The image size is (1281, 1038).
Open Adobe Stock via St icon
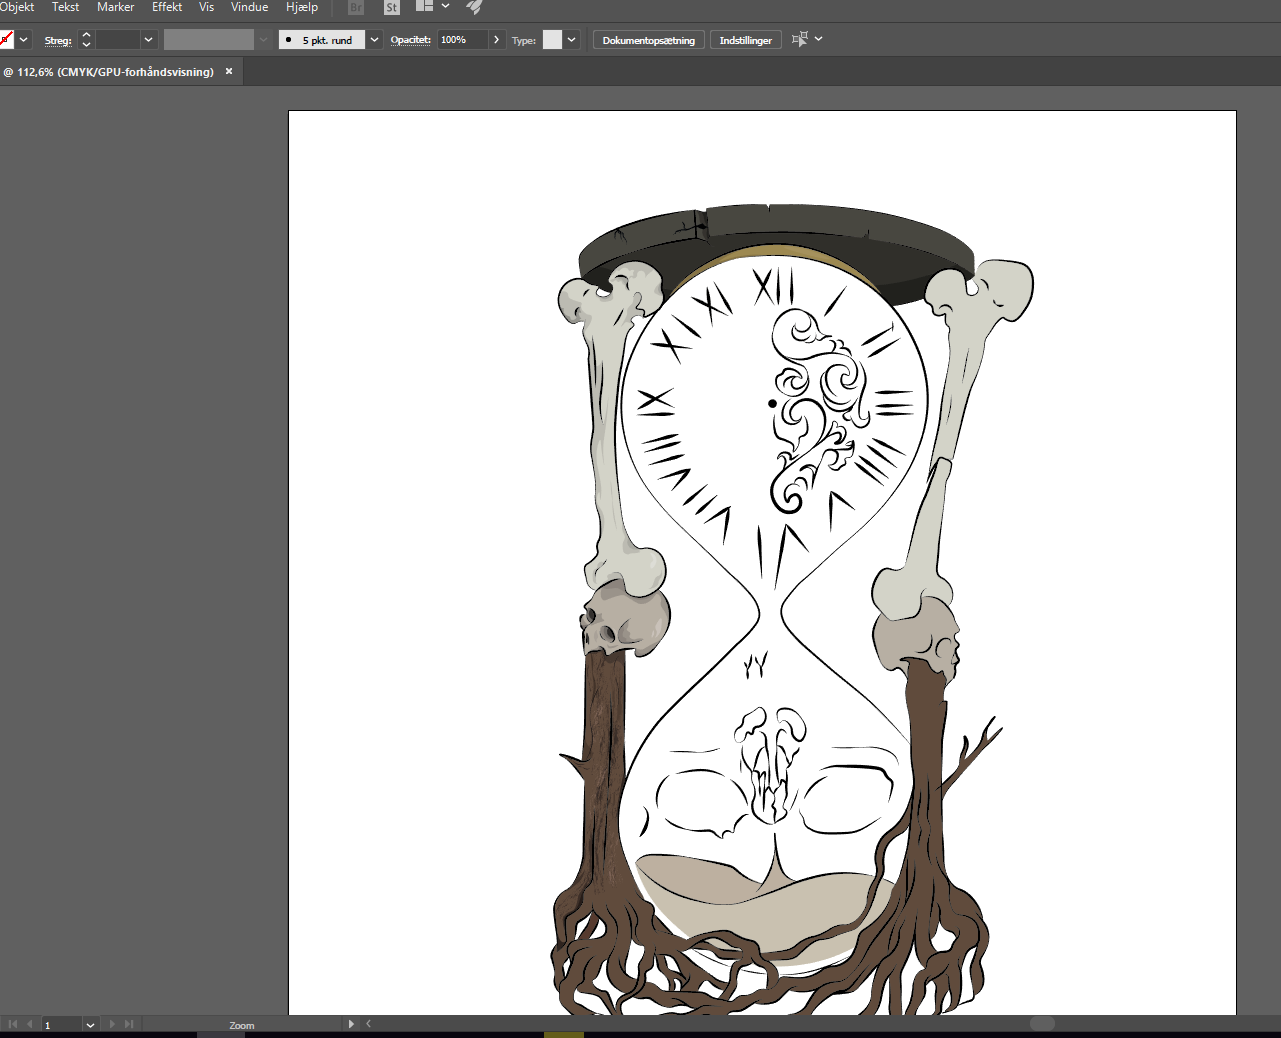pyautogui.click(x=392, y=7)
